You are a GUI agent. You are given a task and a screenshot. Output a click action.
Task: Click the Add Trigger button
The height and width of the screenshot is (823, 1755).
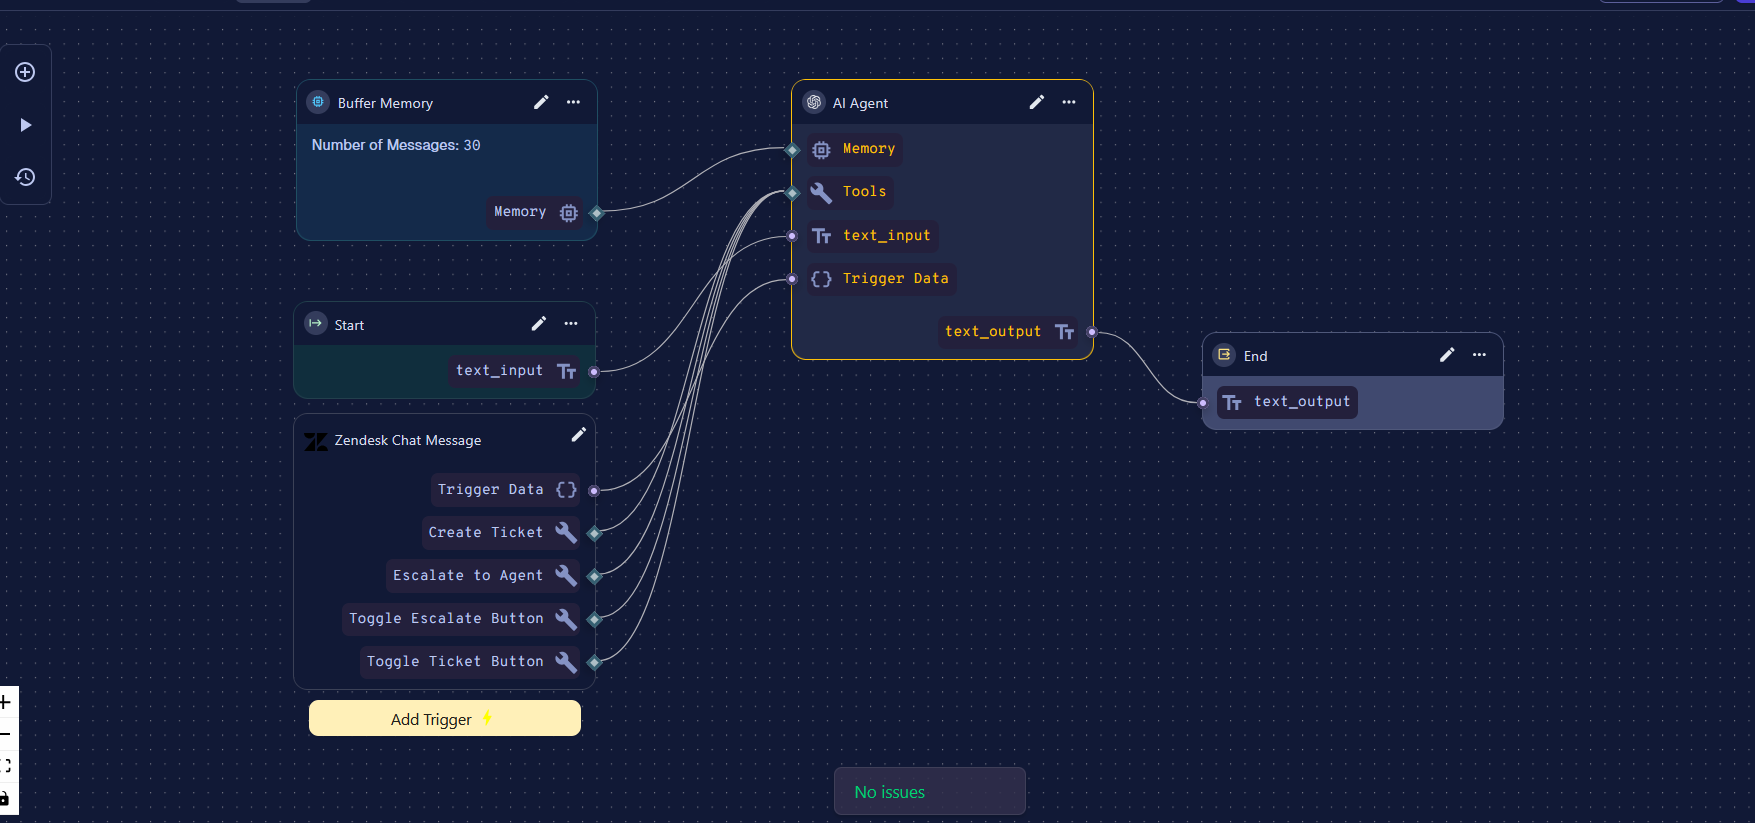(x=444, y=718)
